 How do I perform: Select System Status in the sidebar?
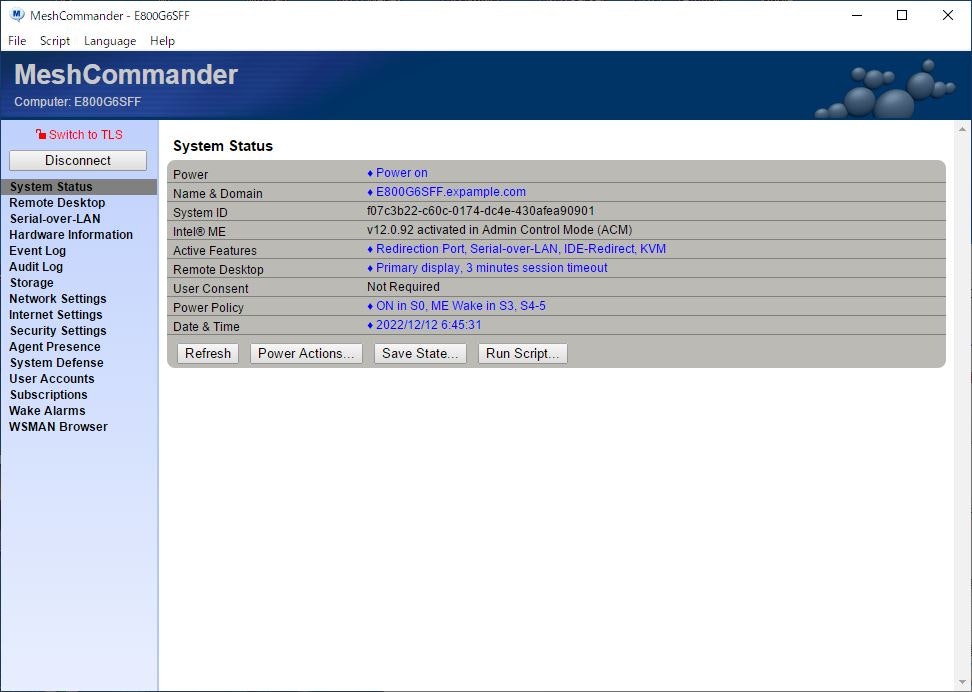tap(79, 187)
